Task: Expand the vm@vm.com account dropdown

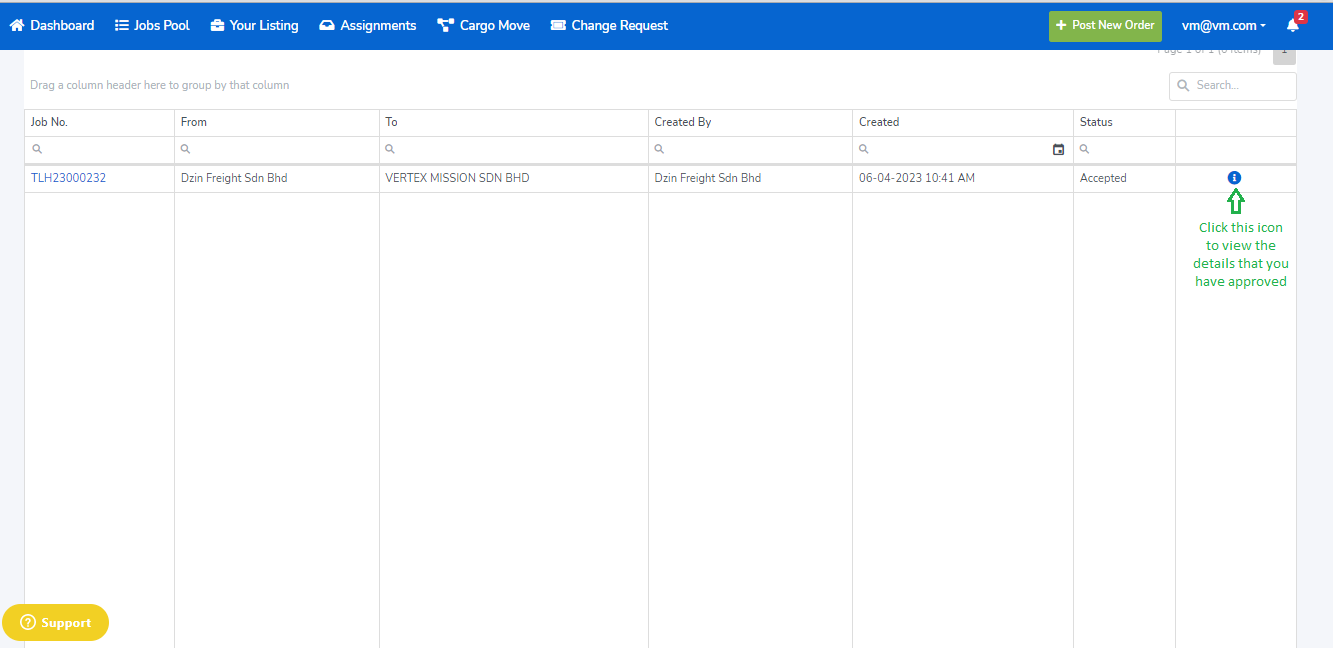Action: click(1223, 26)
